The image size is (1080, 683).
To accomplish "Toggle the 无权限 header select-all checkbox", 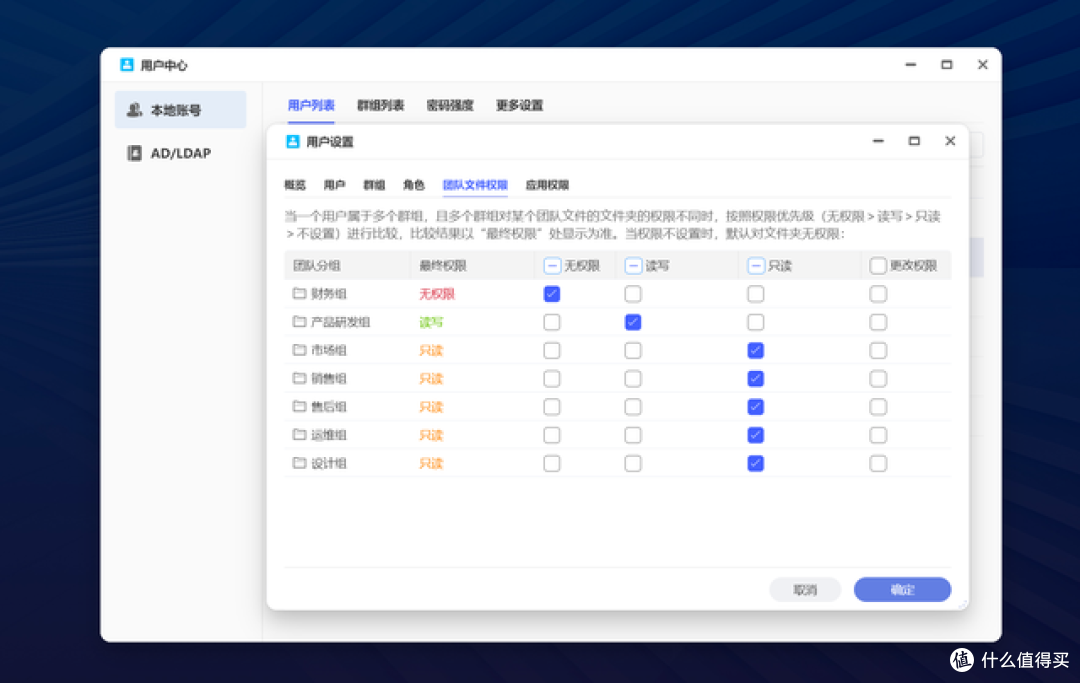I will coord(552,266).
